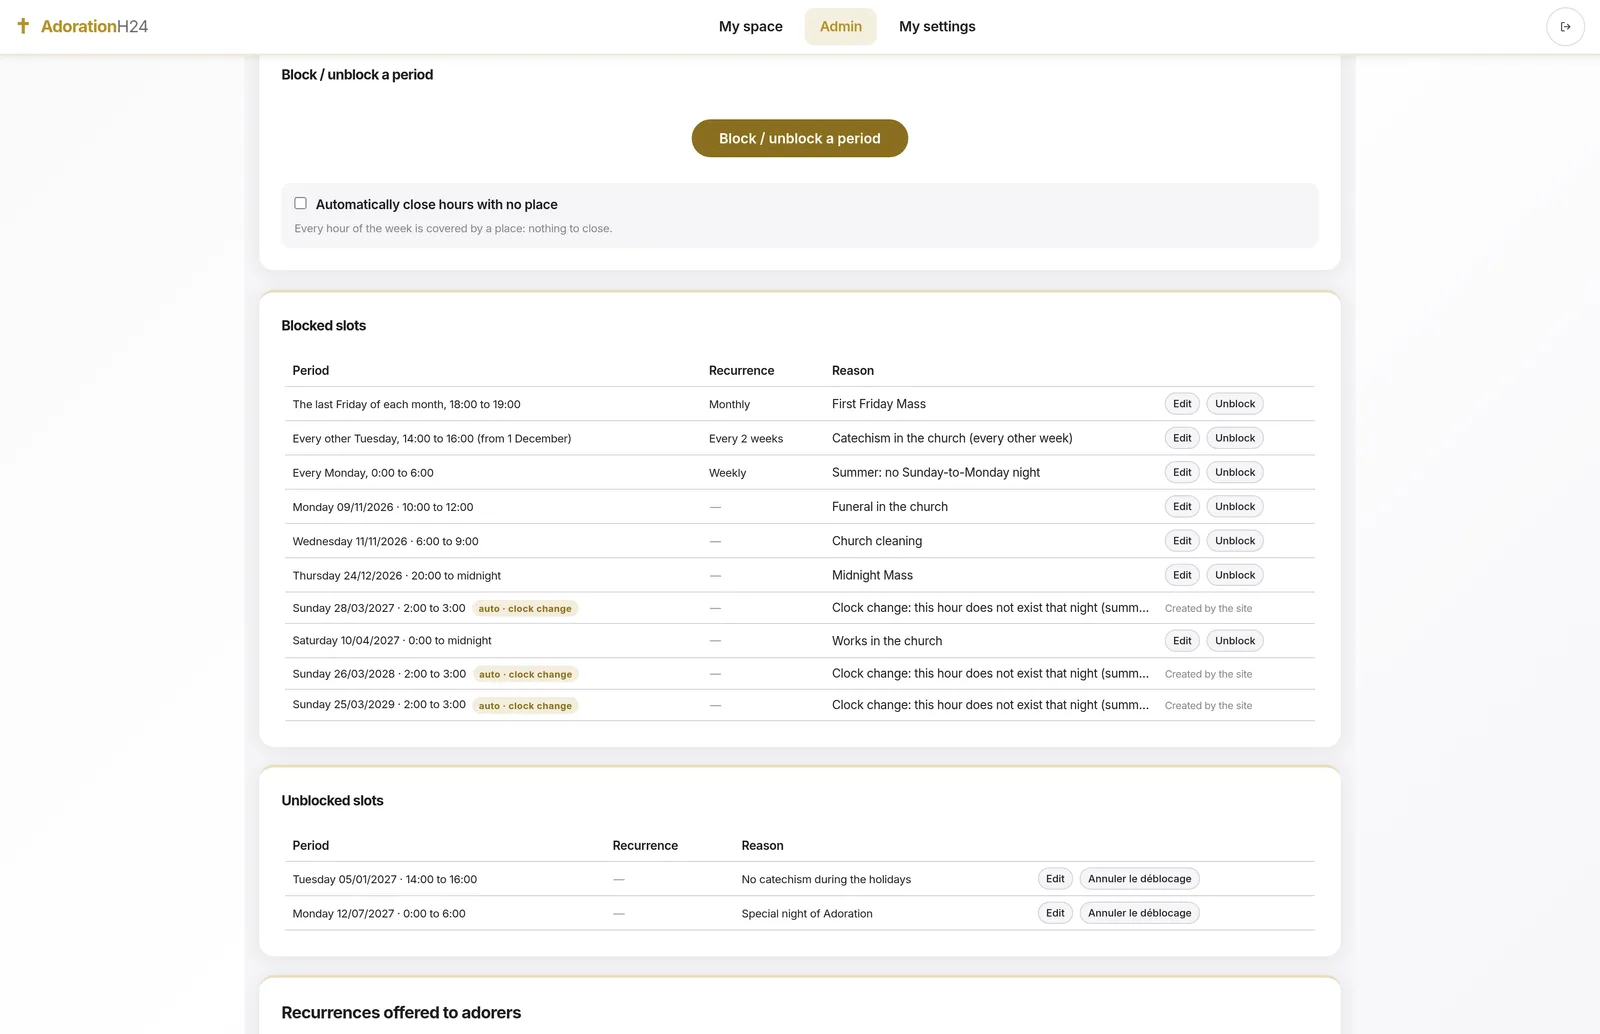Unblock the Works in the church slot

[1235, 641]
